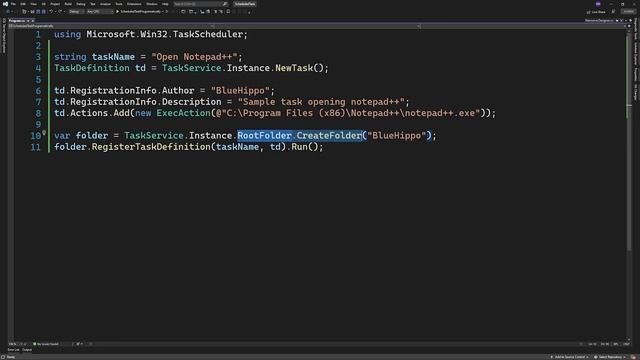Open the File menu

(13, 4)
